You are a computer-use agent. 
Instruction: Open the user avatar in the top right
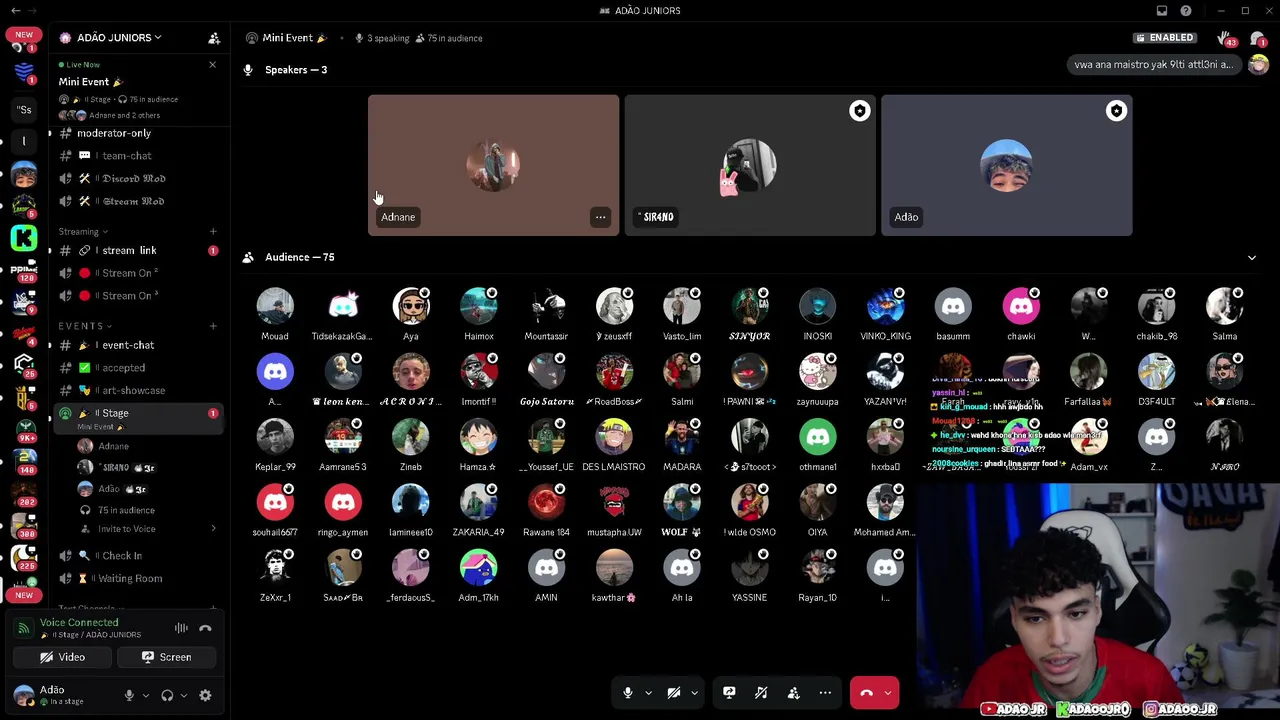pyautogui.click(x=1258, y=65)
